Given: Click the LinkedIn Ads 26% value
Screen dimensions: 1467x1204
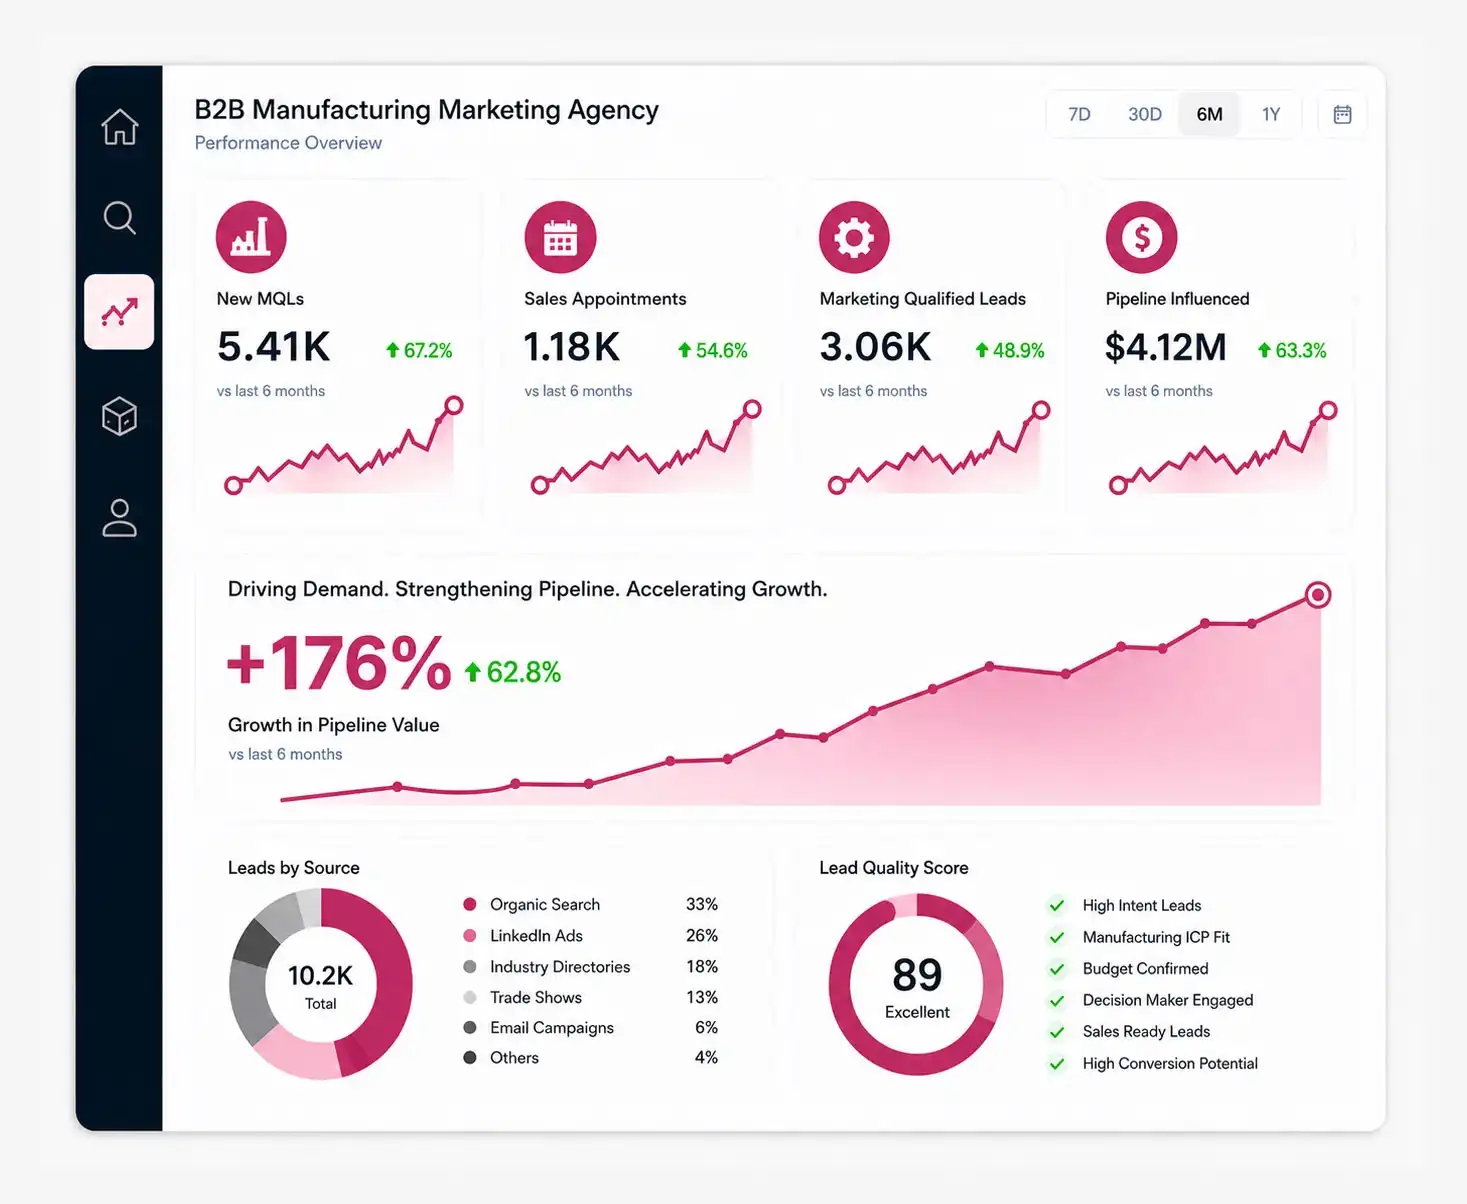Looking at the screenshot, I should pos(701,935).
